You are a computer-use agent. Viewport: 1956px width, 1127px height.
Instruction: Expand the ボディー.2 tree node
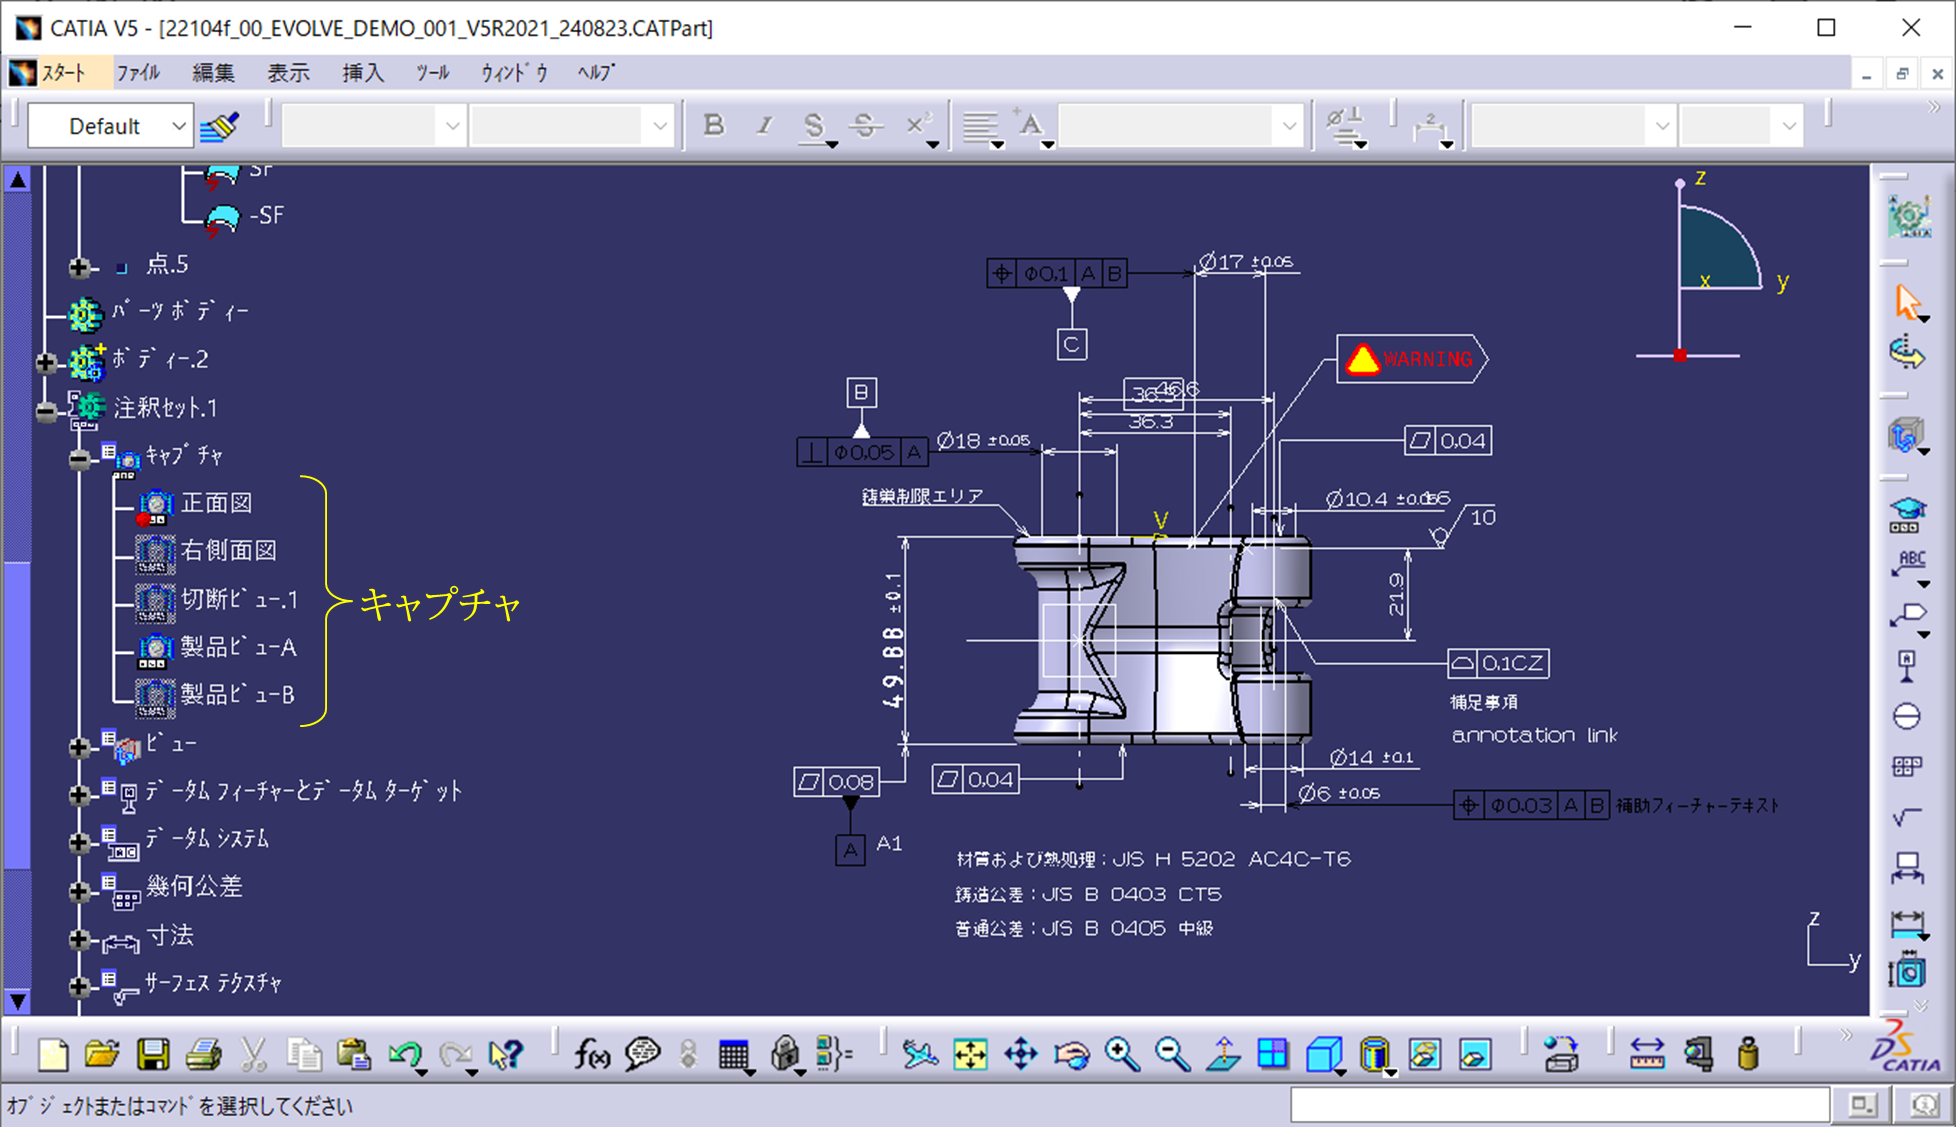[x=46, y=362]
